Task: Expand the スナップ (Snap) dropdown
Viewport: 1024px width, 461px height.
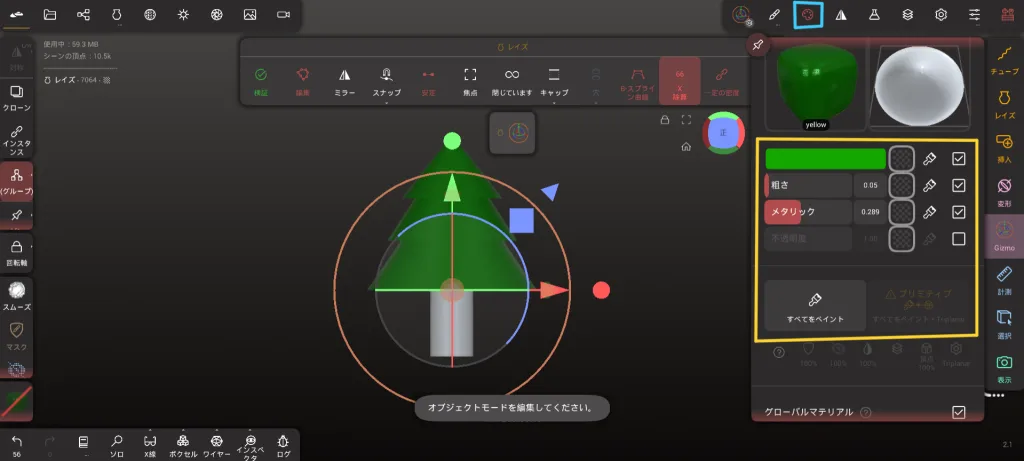Action: click(387, 80)
